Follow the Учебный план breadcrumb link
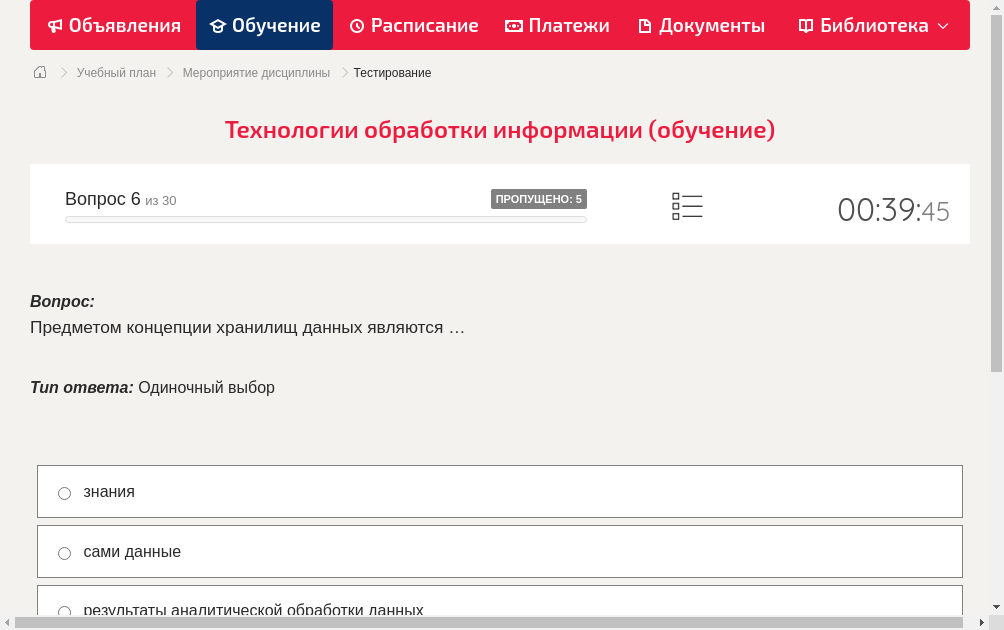Screen dimensions: 1004x630 coord(115,72)
